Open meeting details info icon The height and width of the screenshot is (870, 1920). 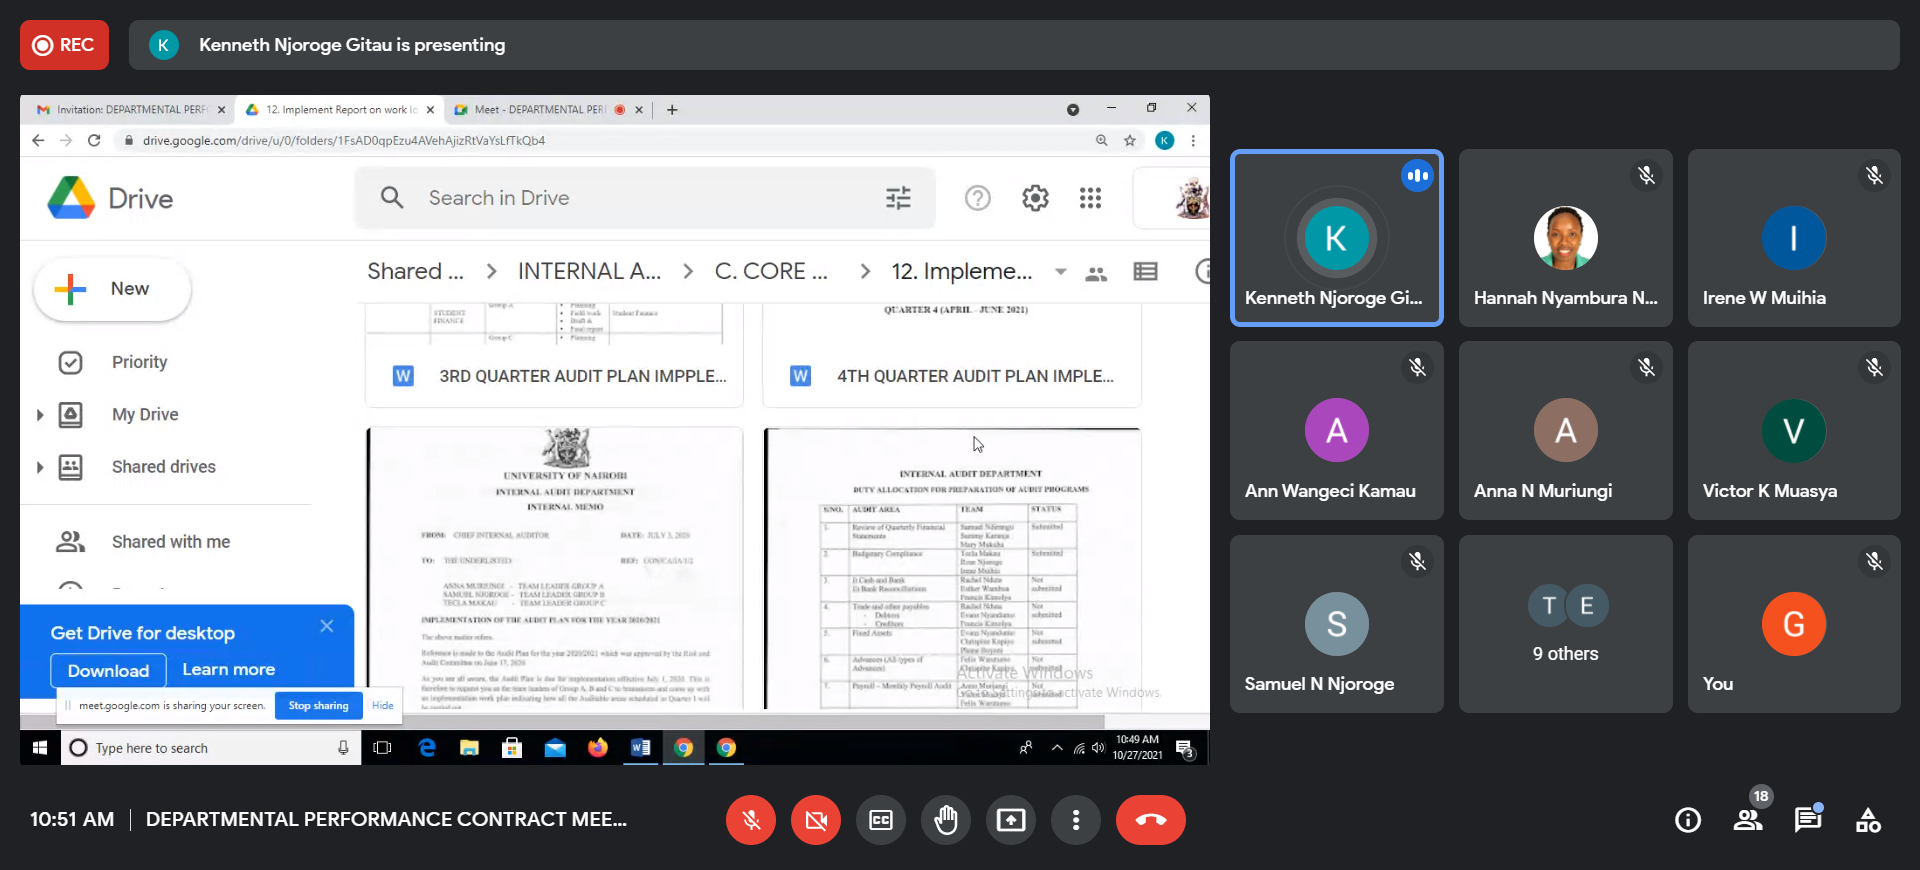[x=1687, y=820]
